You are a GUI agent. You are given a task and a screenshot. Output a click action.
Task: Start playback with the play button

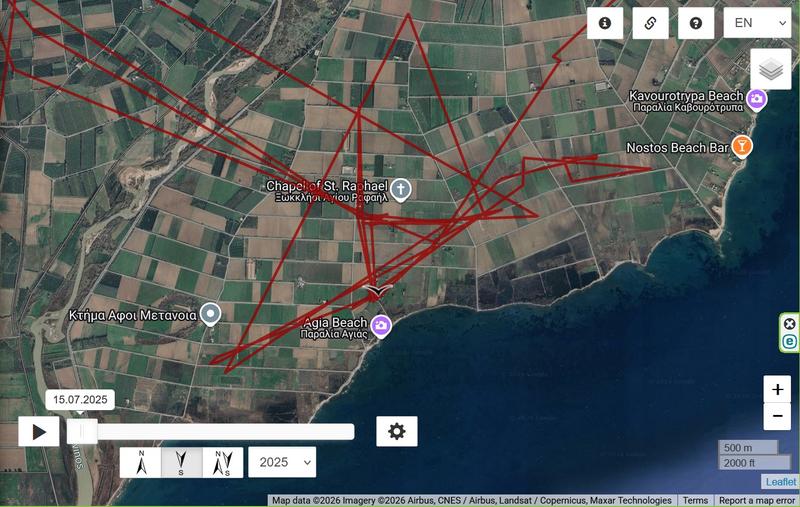(x=39, y=432)
